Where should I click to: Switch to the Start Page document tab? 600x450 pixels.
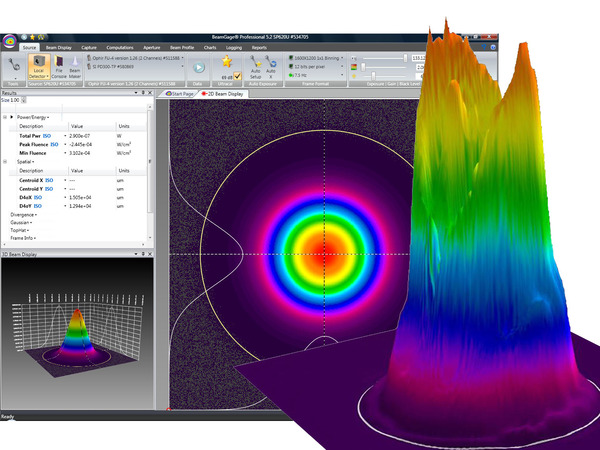coord(181,93)
